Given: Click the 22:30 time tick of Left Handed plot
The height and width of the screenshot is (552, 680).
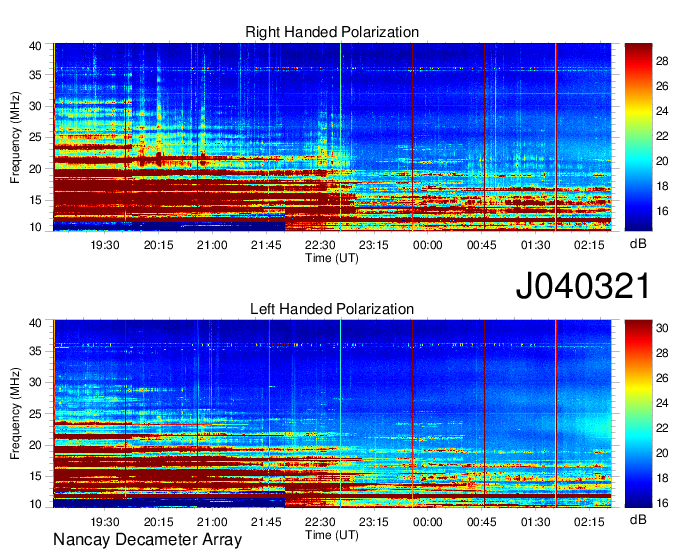Looking at the screenshot, I should coord(320,522).
